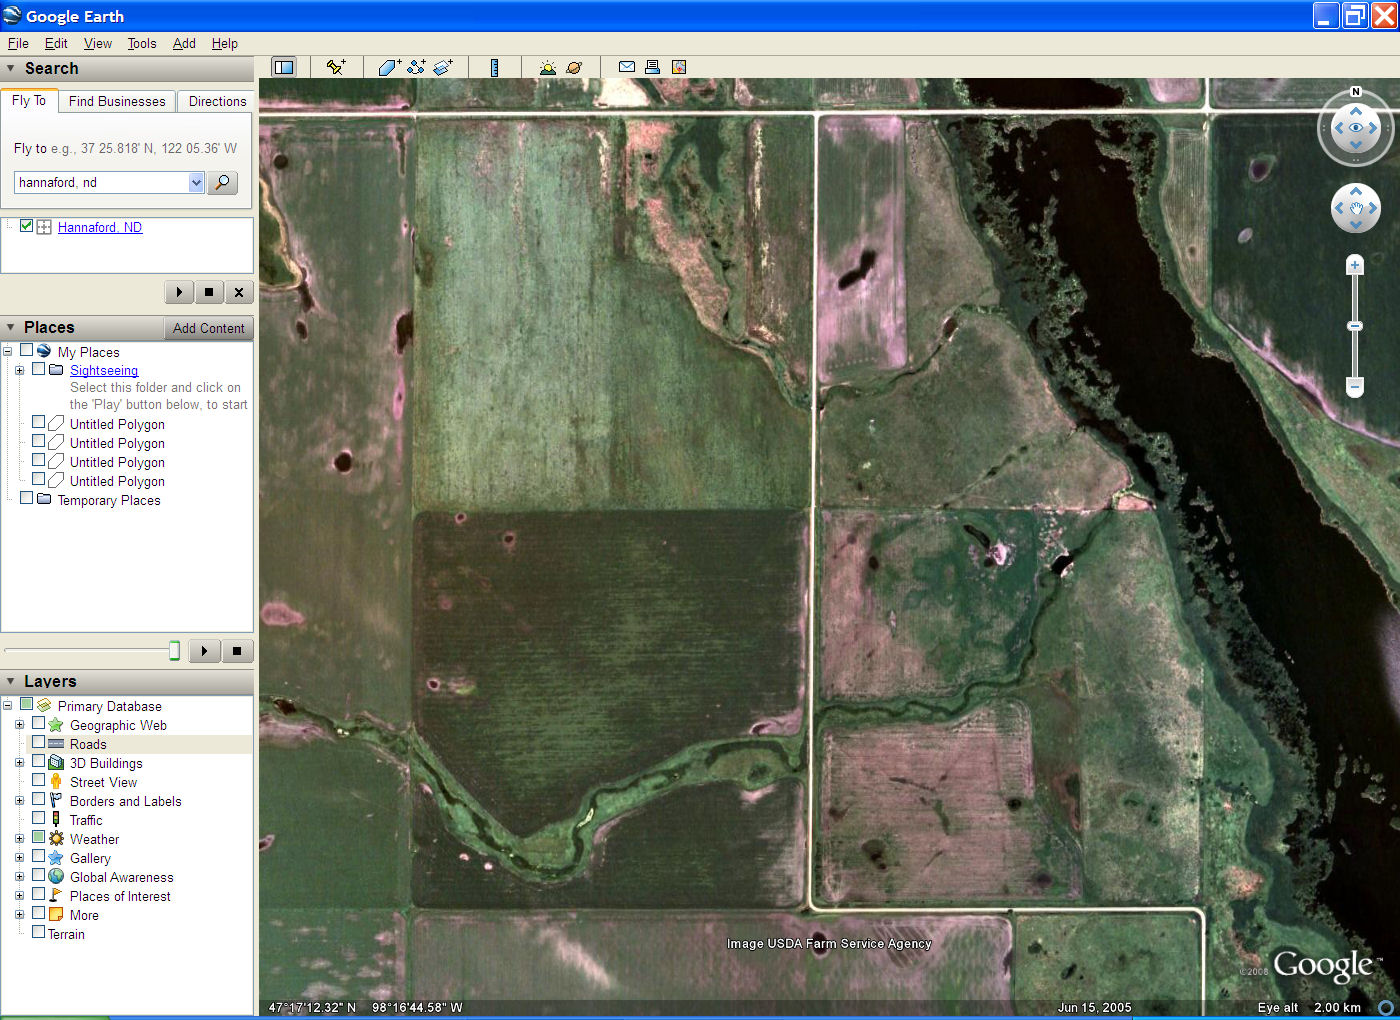Screen dimensions: 1400x1020
Task: Click the Add Content button
Action: click(208, 328)
